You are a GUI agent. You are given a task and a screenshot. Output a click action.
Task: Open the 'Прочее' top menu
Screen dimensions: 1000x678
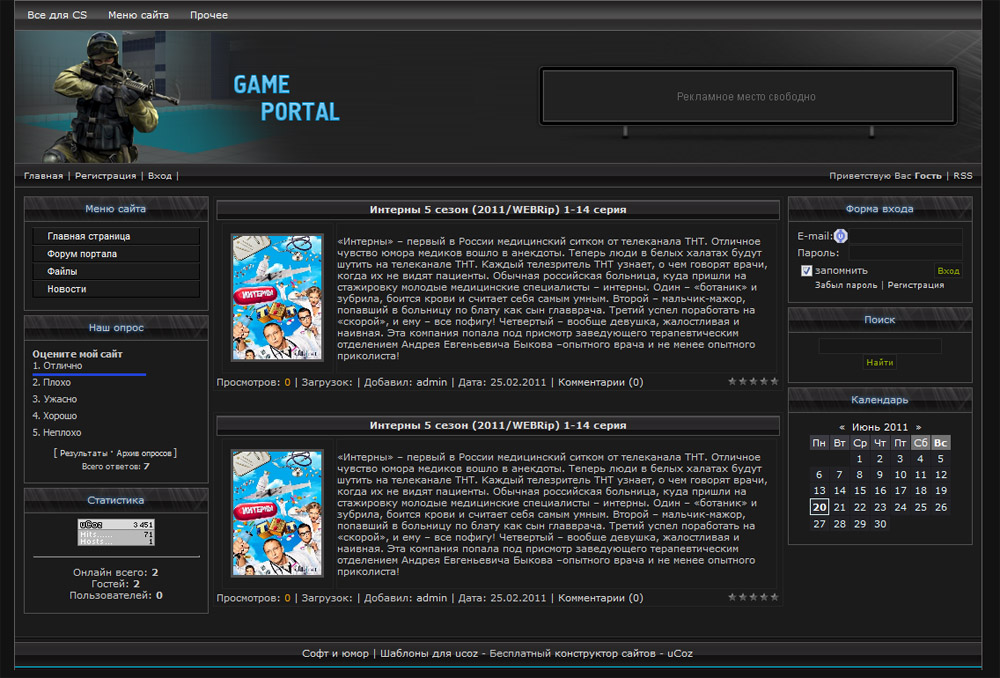point(209,15)
